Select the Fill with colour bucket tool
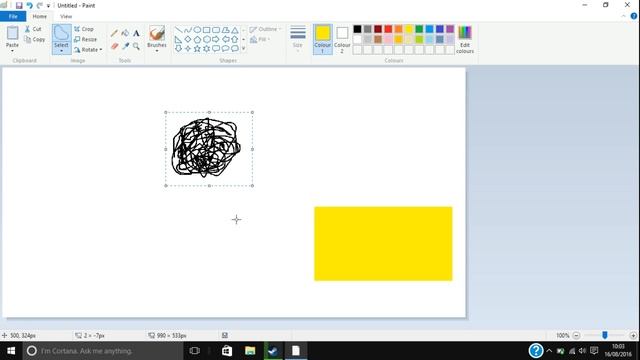 tap(125, 33)
